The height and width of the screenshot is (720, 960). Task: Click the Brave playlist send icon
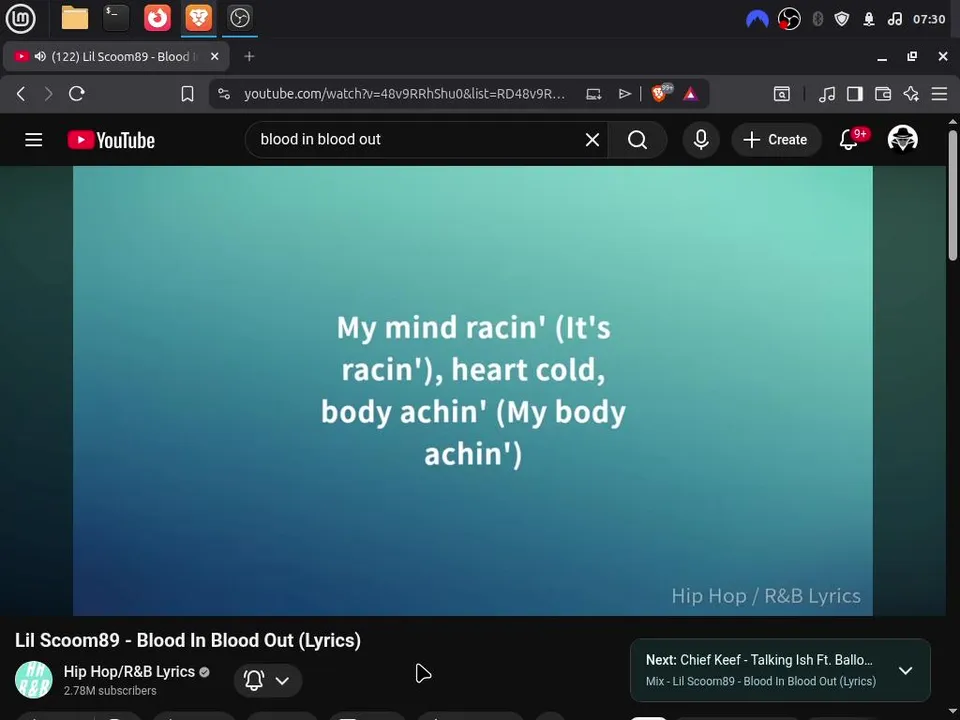click(624, 94)
